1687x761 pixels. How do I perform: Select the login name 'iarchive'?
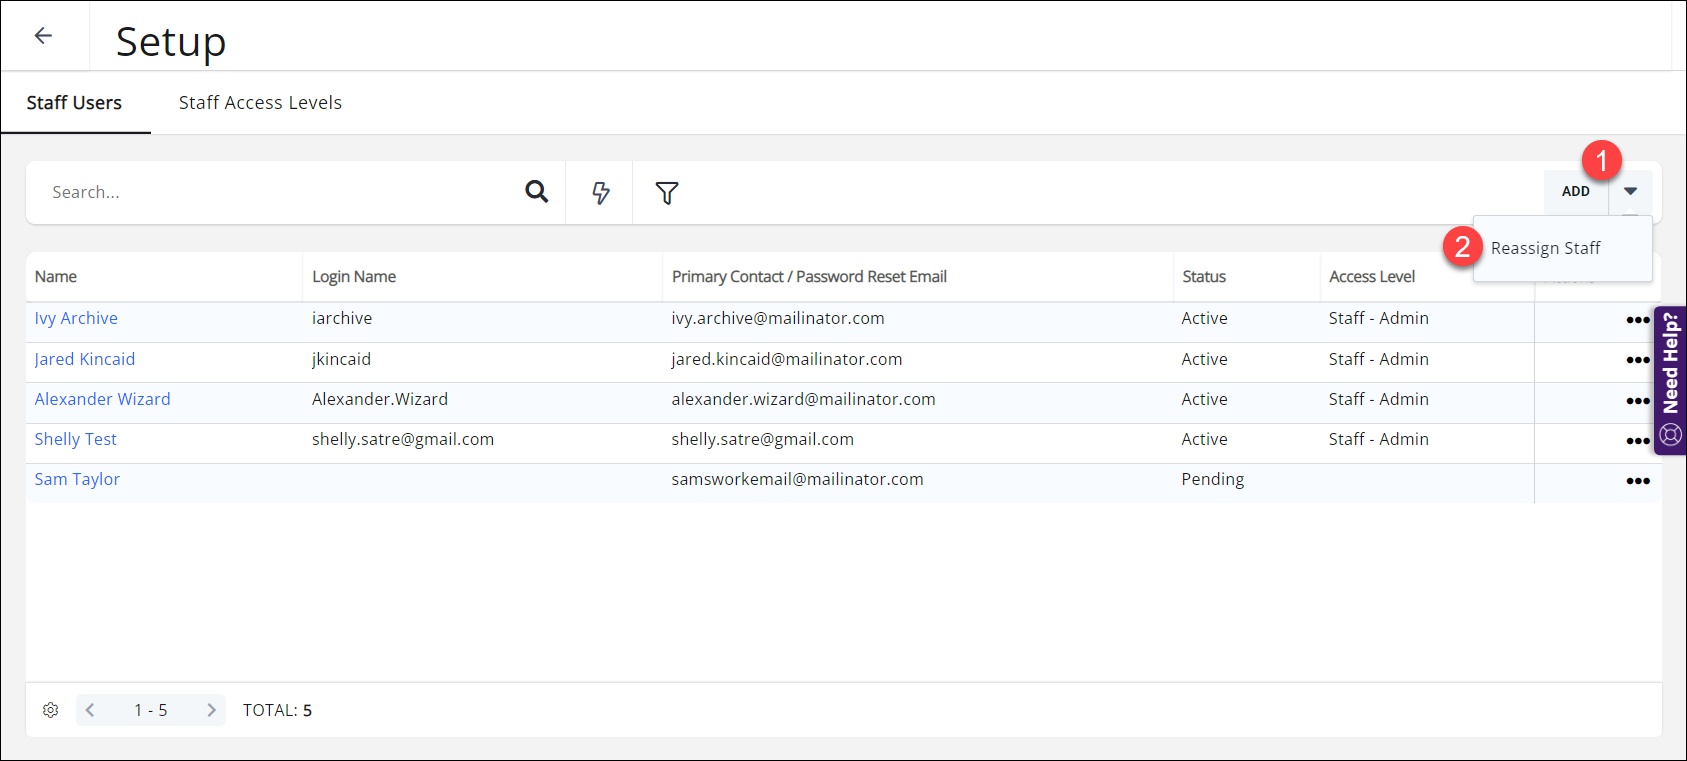(x=342, y=318)
